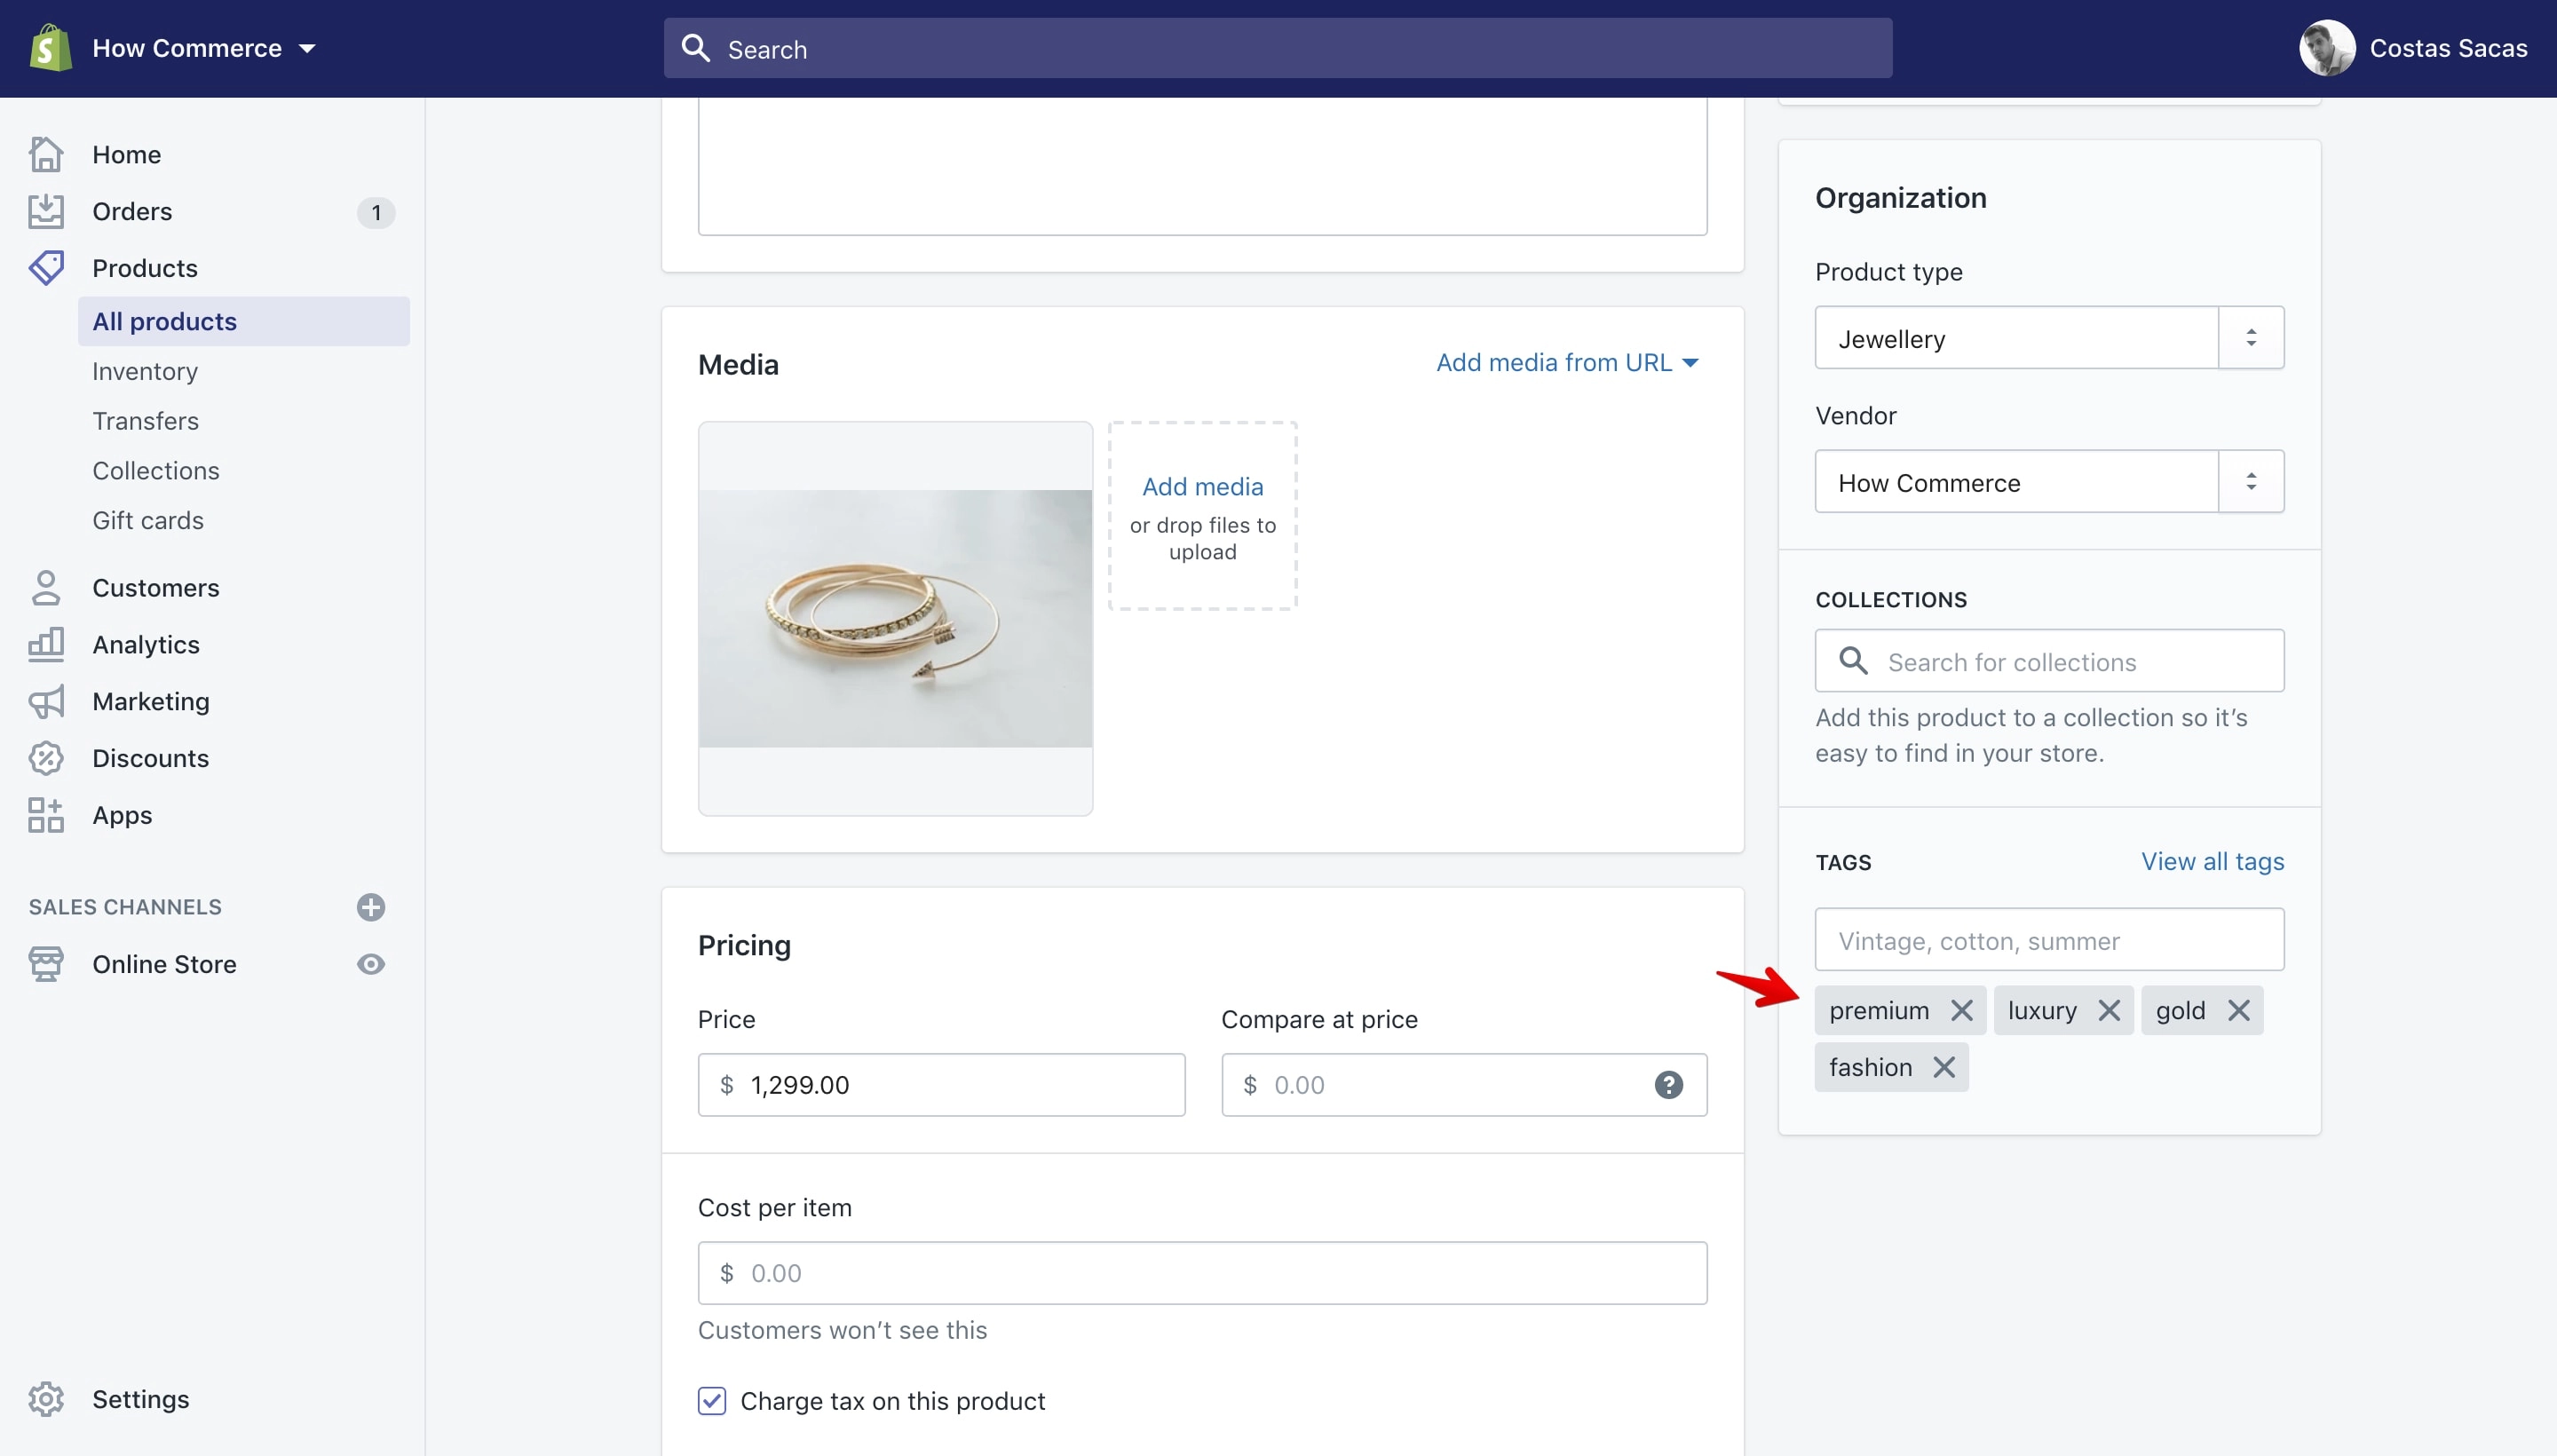Image resolution: width=2557 pixels, height=1456 pixels.
Task: Toggle Charge tax on this product
Action: tap(712, 1401)
